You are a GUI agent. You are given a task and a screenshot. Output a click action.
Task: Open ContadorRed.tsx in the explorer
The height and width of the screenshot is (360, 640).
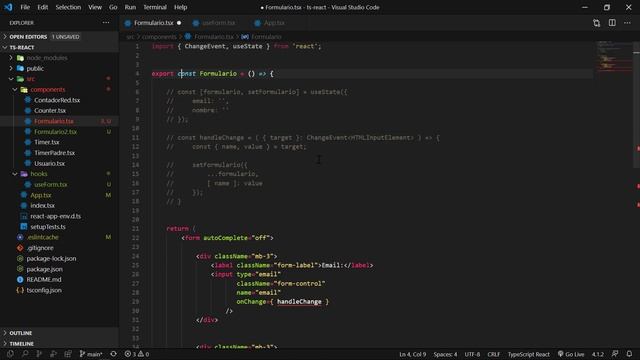coord(57,100)
